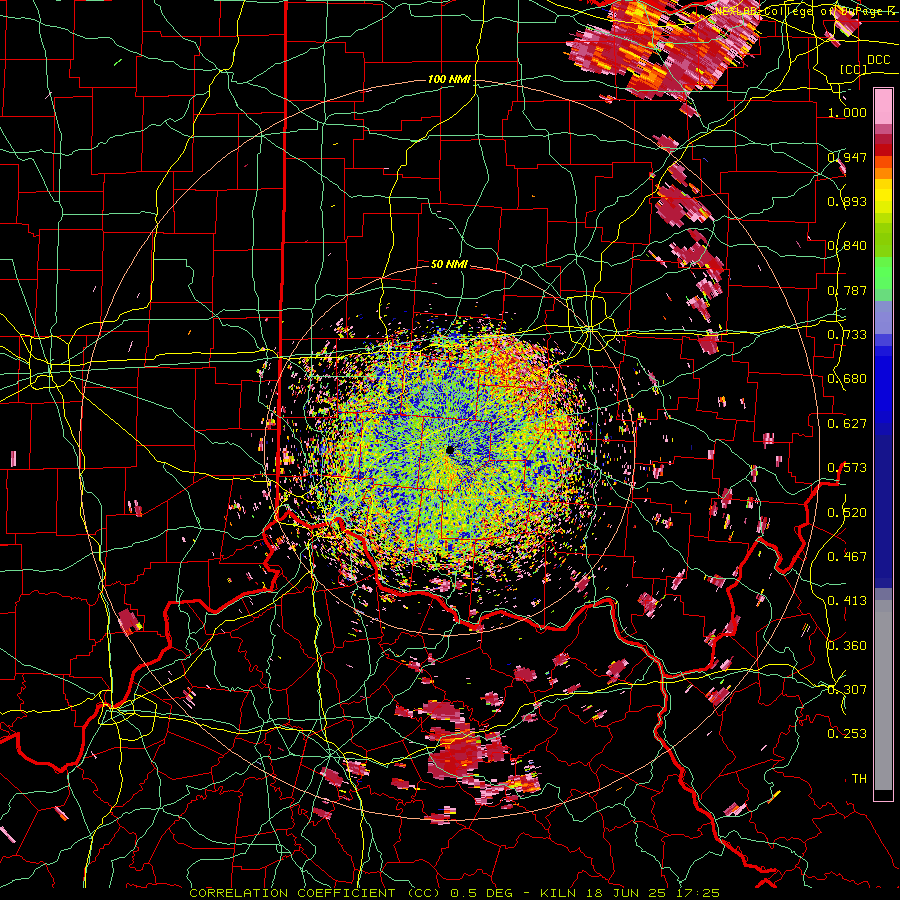900x900 pixels.
Task: Click the CORRELATION COEFFICIENT (CC) caption text
Action: point(315,893)
